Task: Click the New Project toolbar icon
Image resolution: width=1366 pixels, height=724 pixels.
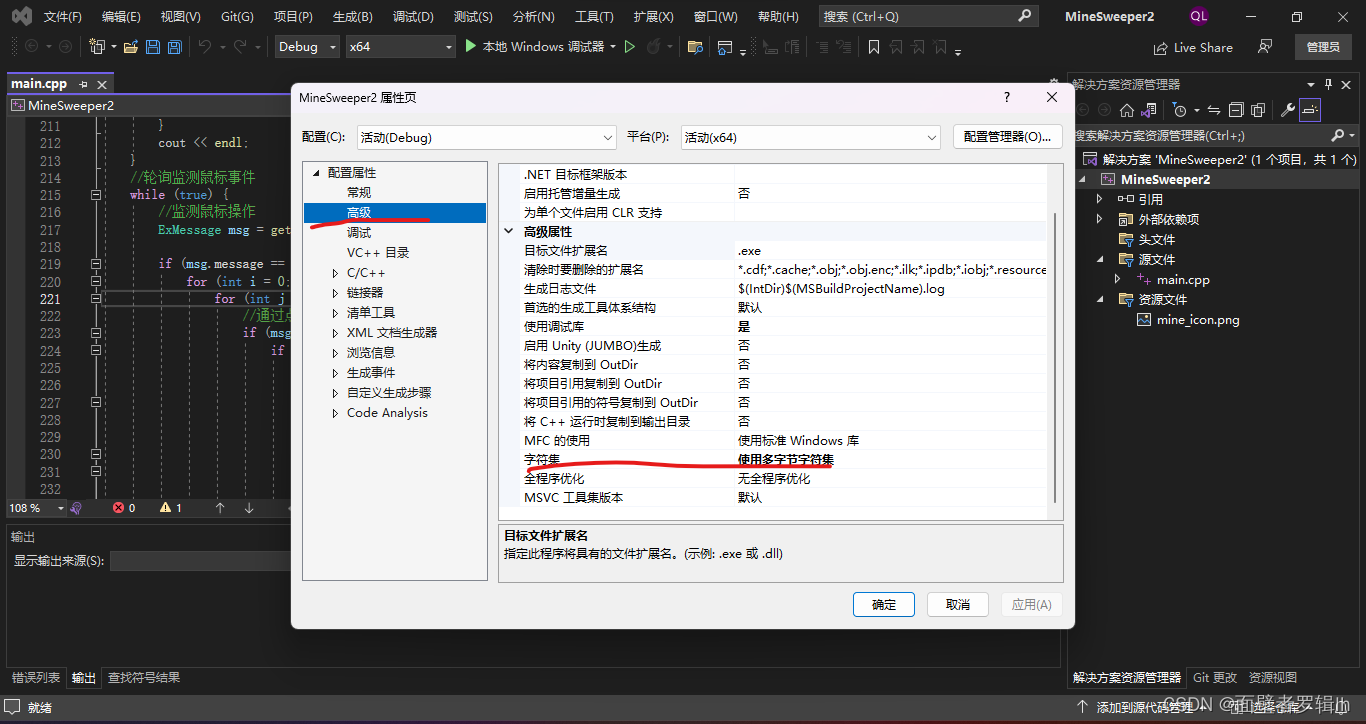Action: (x=96, y=47)
